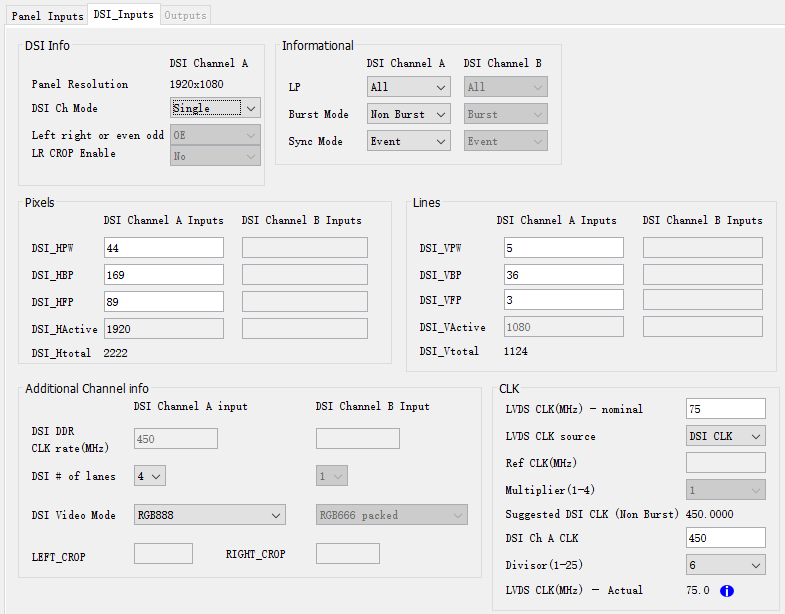Open the Left right or even odd dropdown
This screenshot has height=614, width=785.
click(215, 135)
